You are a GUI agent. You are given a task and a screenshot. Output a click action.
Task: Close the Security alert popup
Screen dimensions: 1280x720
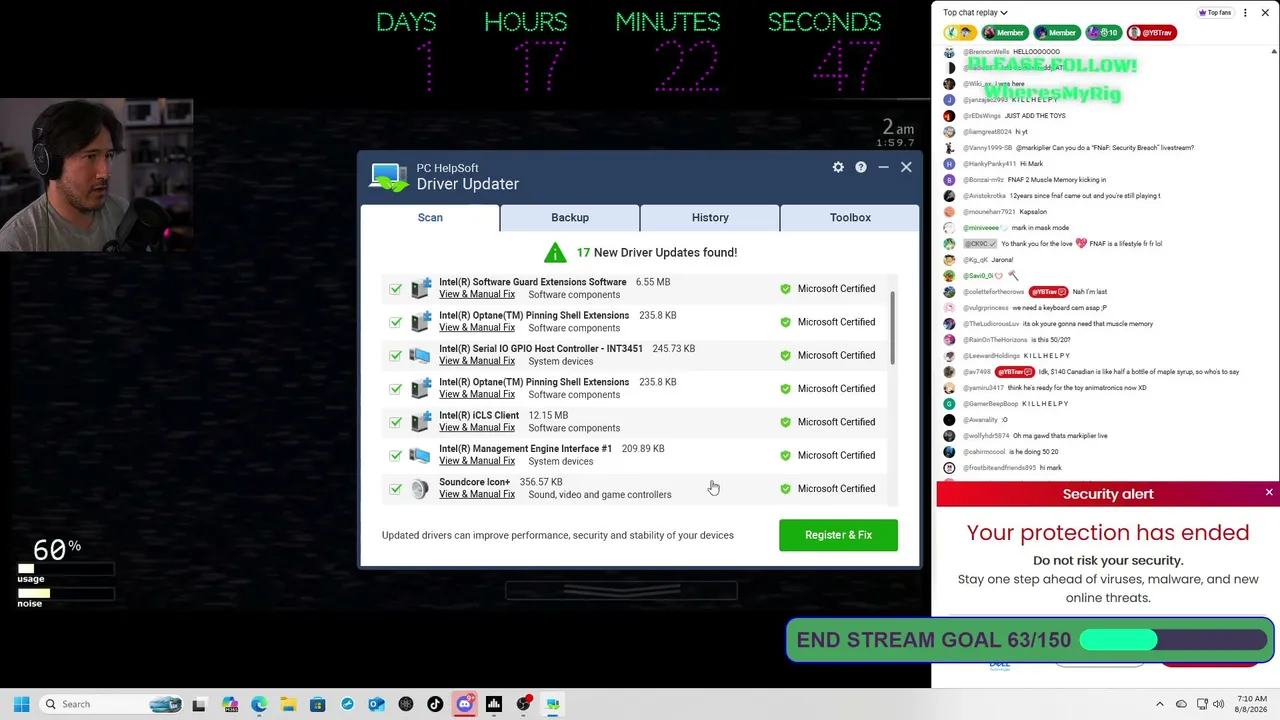click(1269, 493)
